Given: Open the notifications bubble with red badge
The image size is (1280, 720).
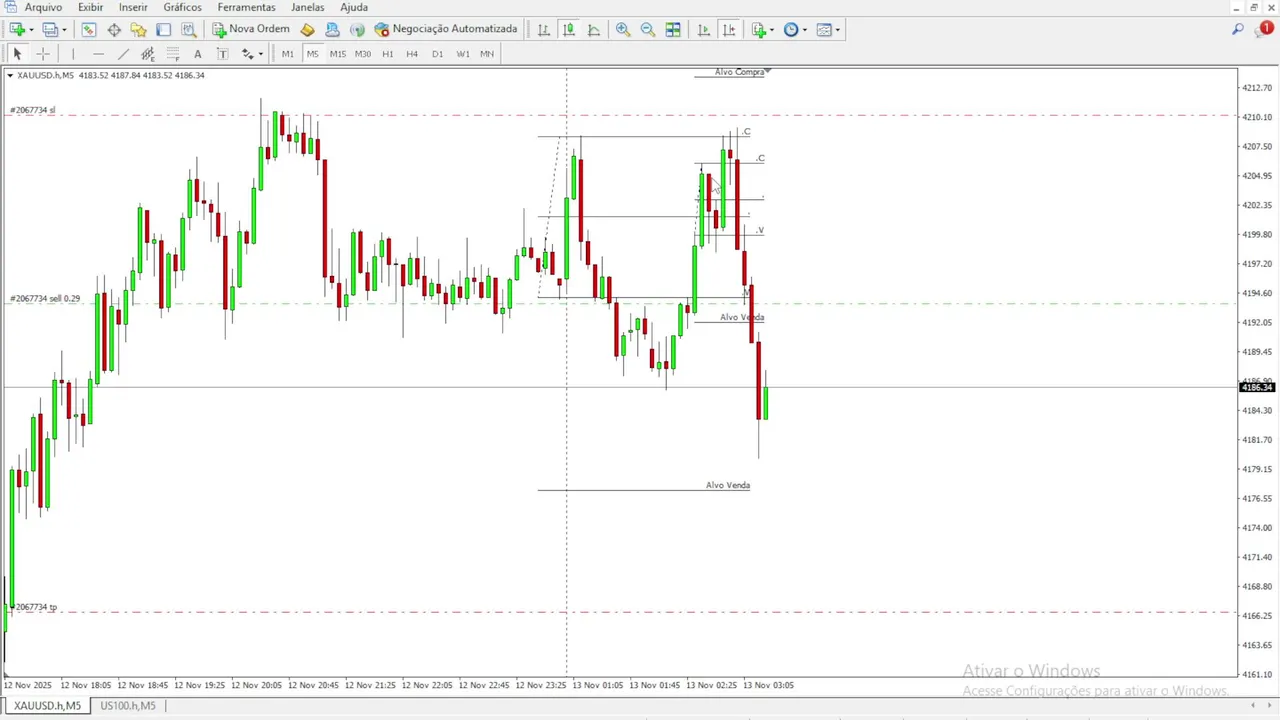Looking at the screenshot, I should tap(1263, 30).
